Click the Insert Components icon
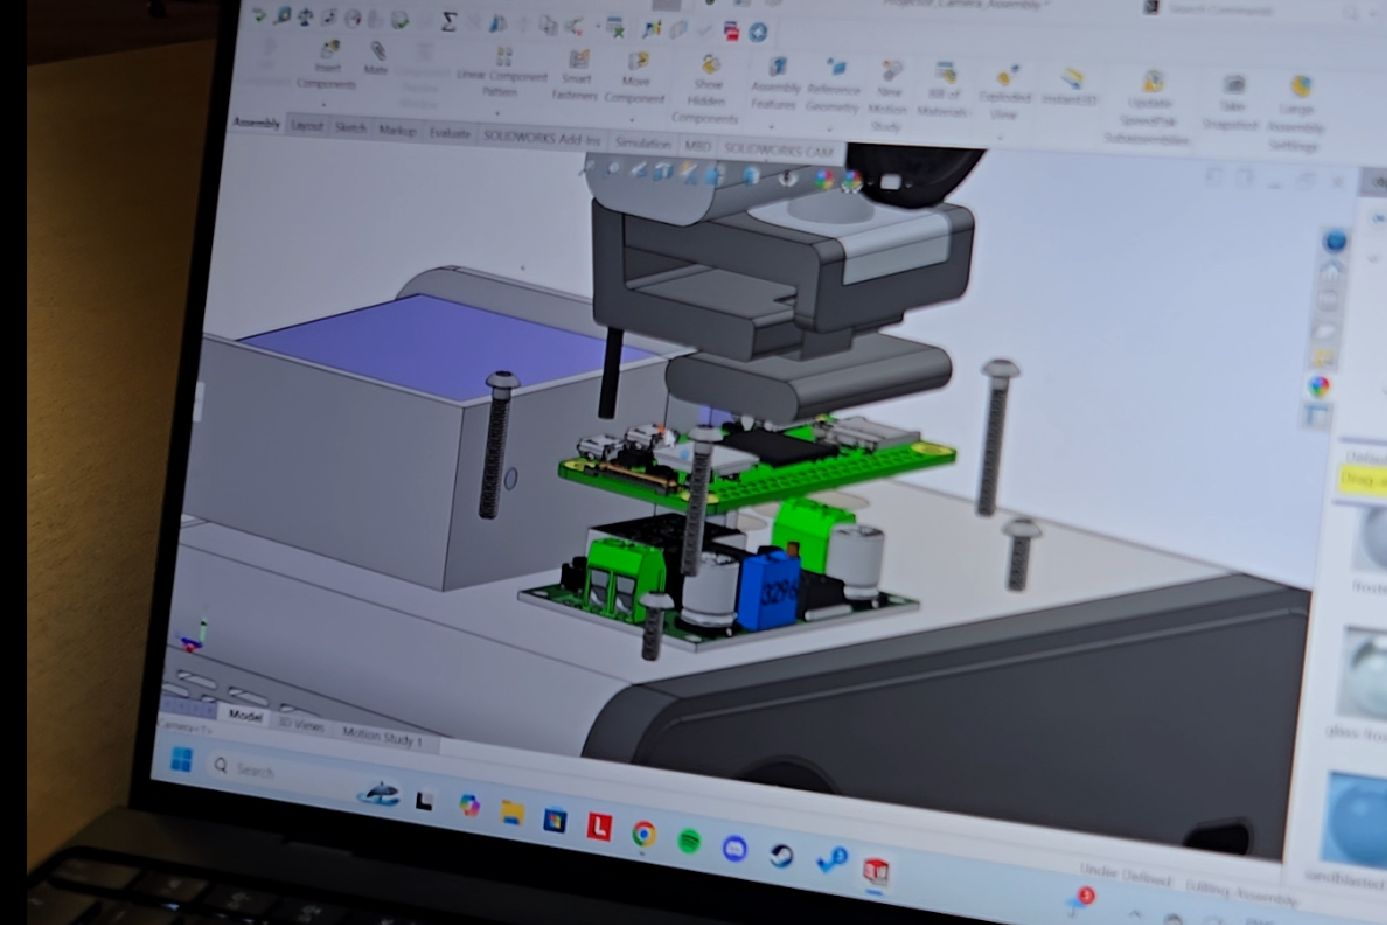The height and width of the screenshot is (925, 1387). (x=329, y=48)
